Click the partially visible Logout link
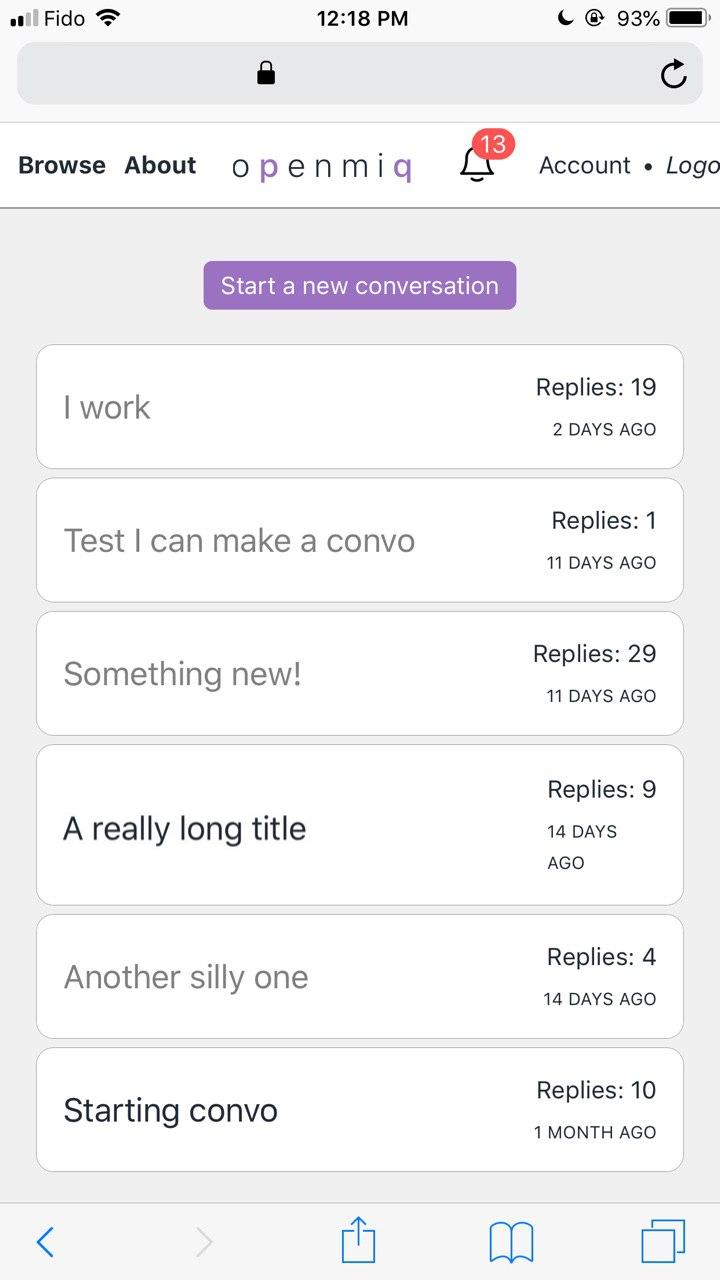 pyautogui.click(x=693, y=165)
